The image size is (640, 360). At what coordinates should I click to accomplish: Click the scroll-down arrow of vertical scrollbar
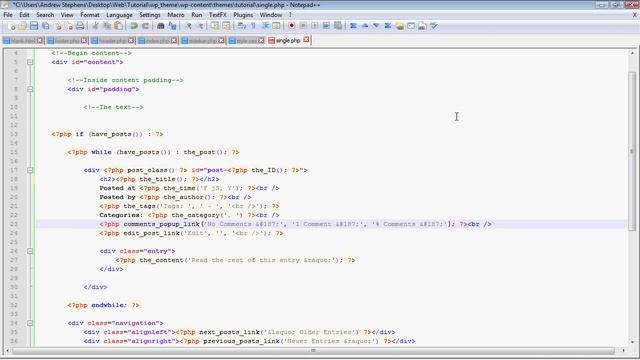tap(632, 342)
